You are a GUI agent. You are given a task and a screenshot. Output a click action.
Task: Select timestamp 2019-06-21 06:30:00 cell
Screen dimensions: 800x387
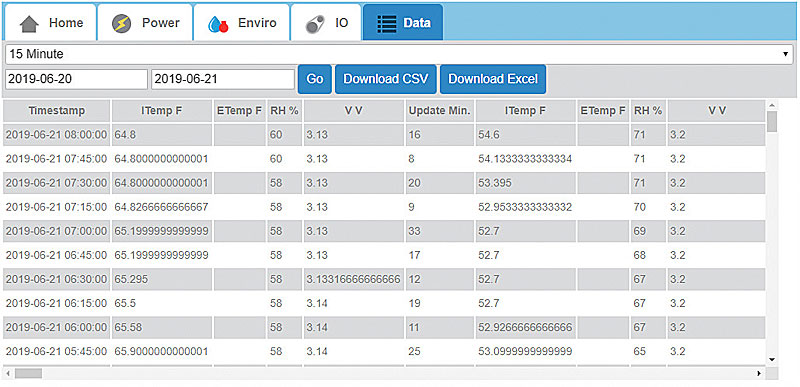[57, 279]
